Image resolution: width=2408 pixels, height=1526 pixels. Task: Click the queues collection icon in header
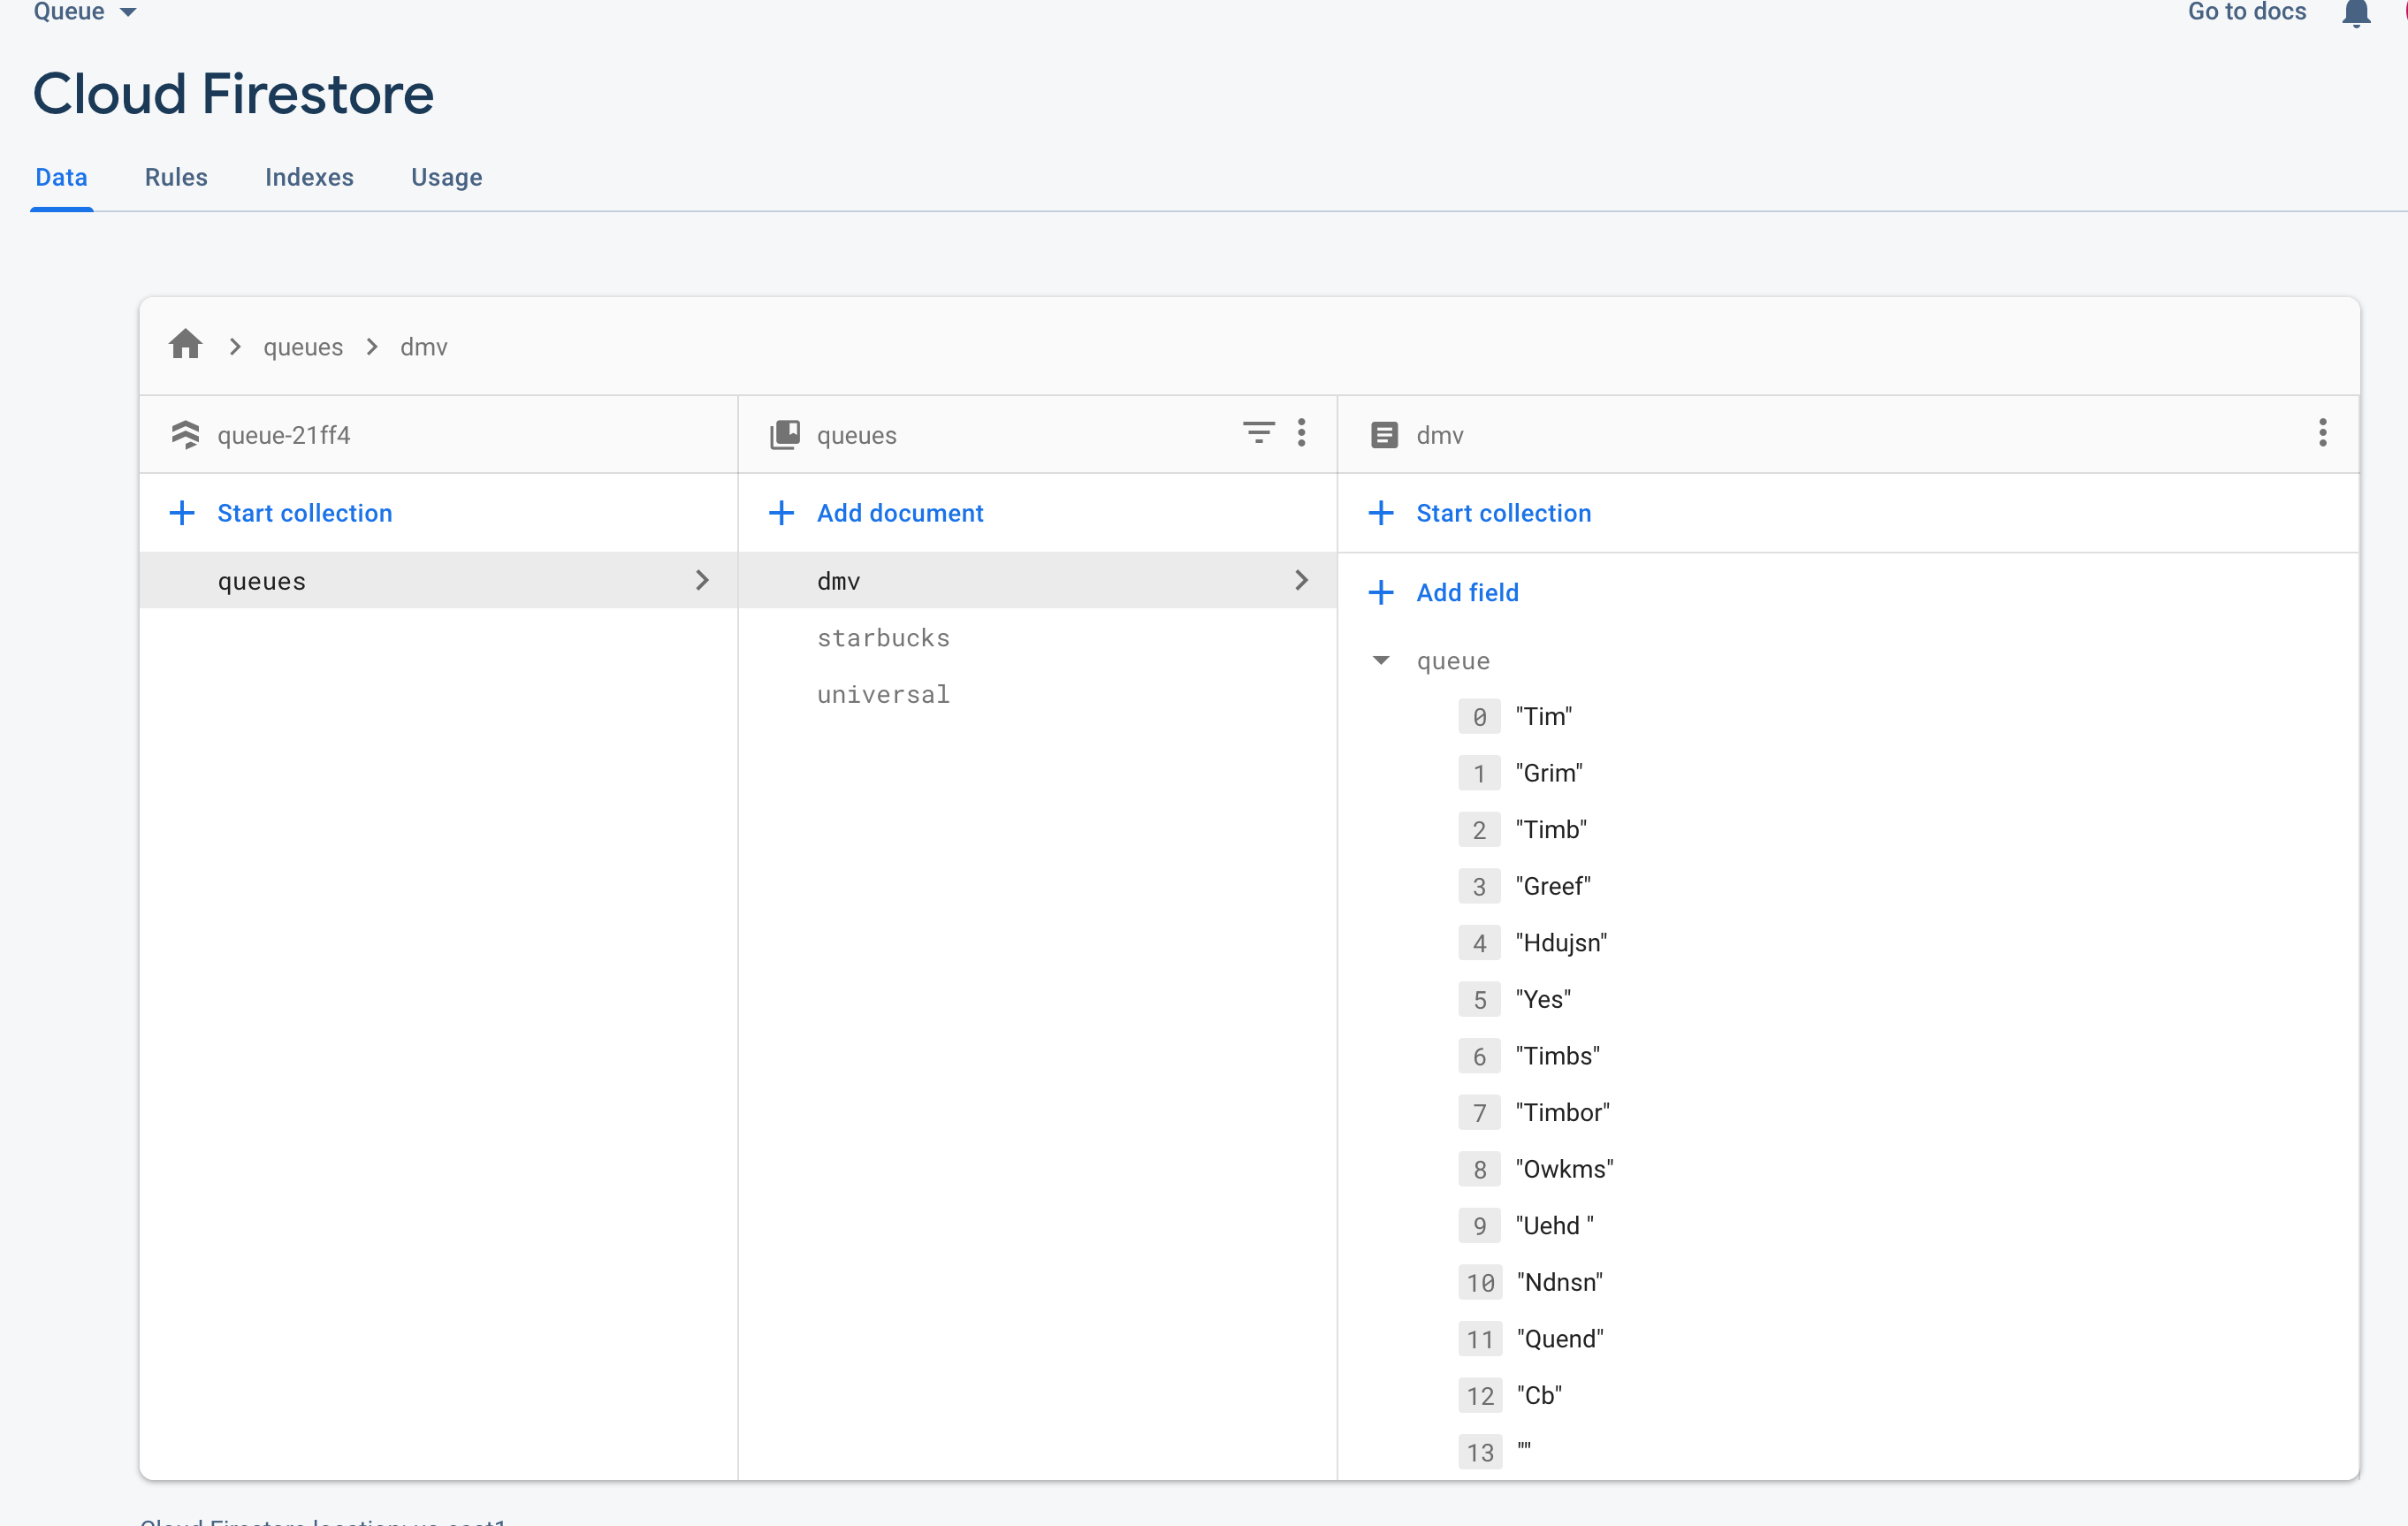[x=785, y=435]
